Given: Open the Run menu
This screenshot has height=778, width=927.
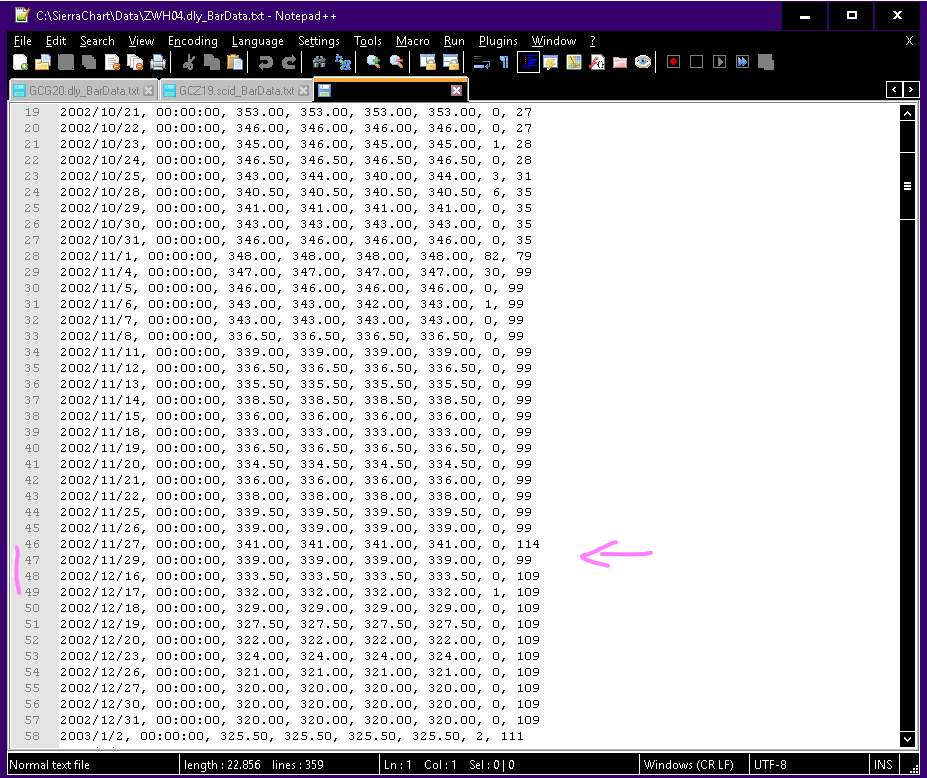Looking at the screenshot, I should coord(453,41).
